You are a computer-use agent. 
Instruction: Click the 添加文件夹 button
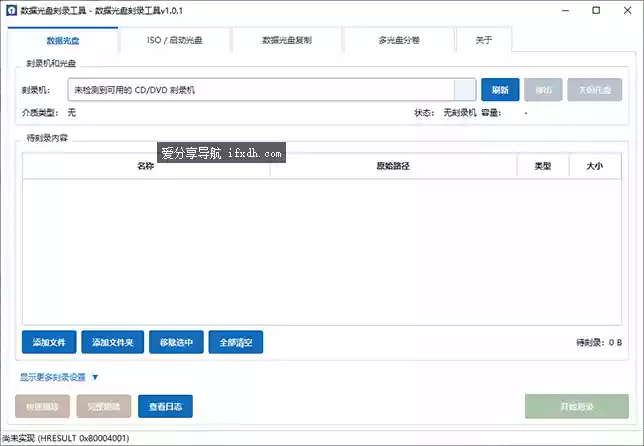coord(113,342)
